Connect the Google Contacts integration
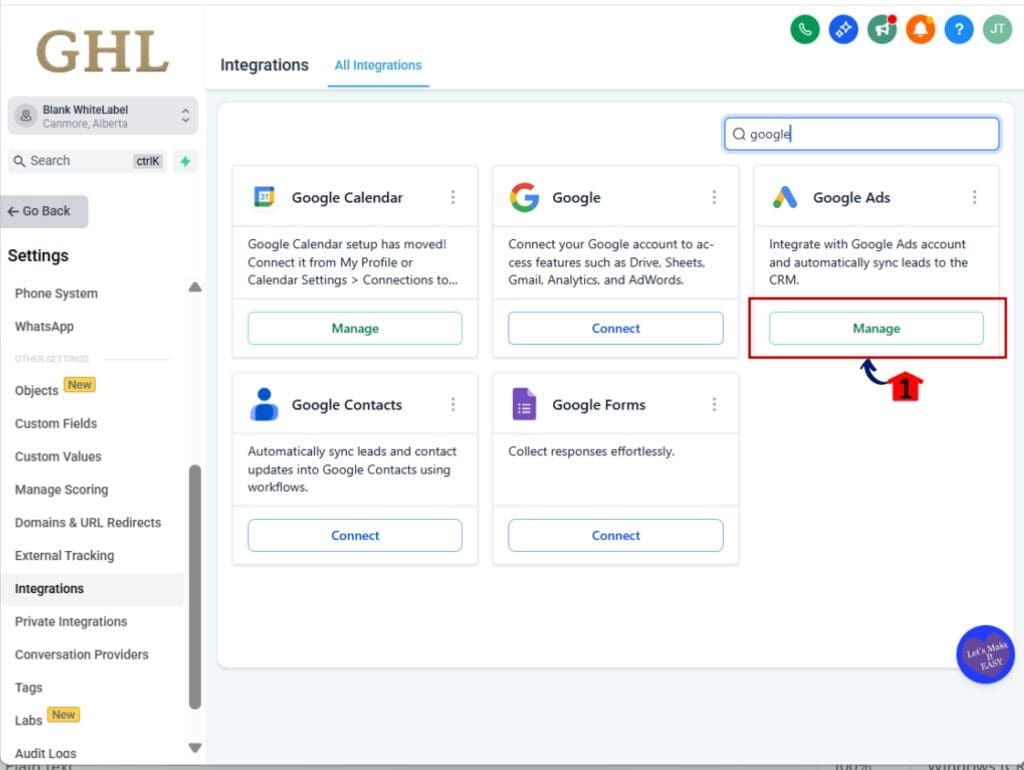 pos(355,535)
